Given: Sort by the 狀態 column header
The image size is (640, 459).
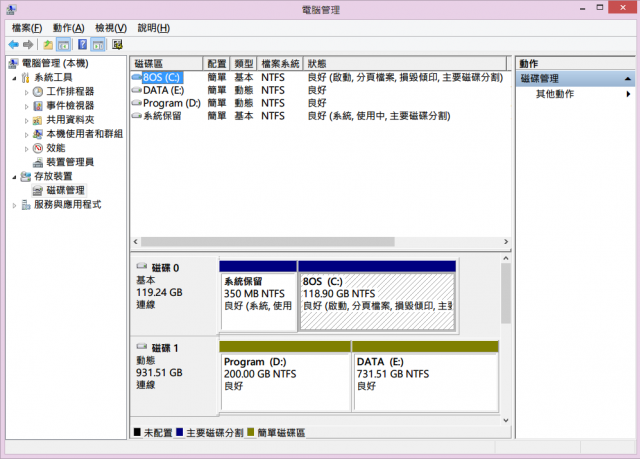Looking at the screenshot, I should [x=405, y=64].
